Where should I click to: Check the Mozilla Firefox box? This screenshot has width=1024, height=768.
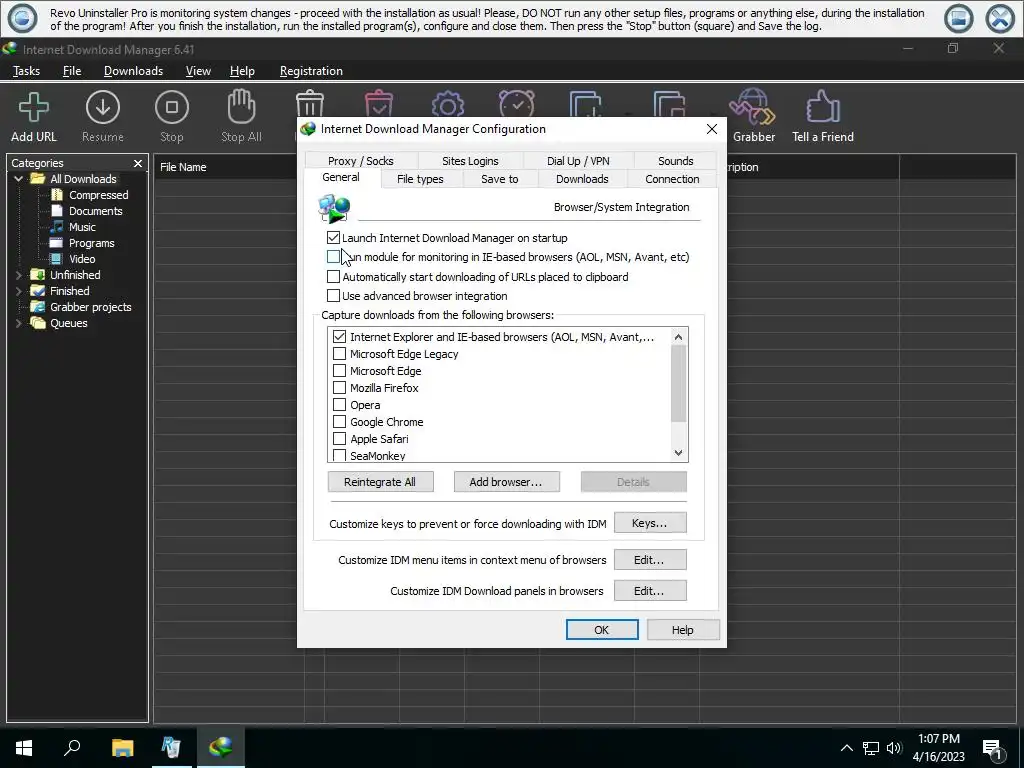pyautogui.click(x=339, y=388)
